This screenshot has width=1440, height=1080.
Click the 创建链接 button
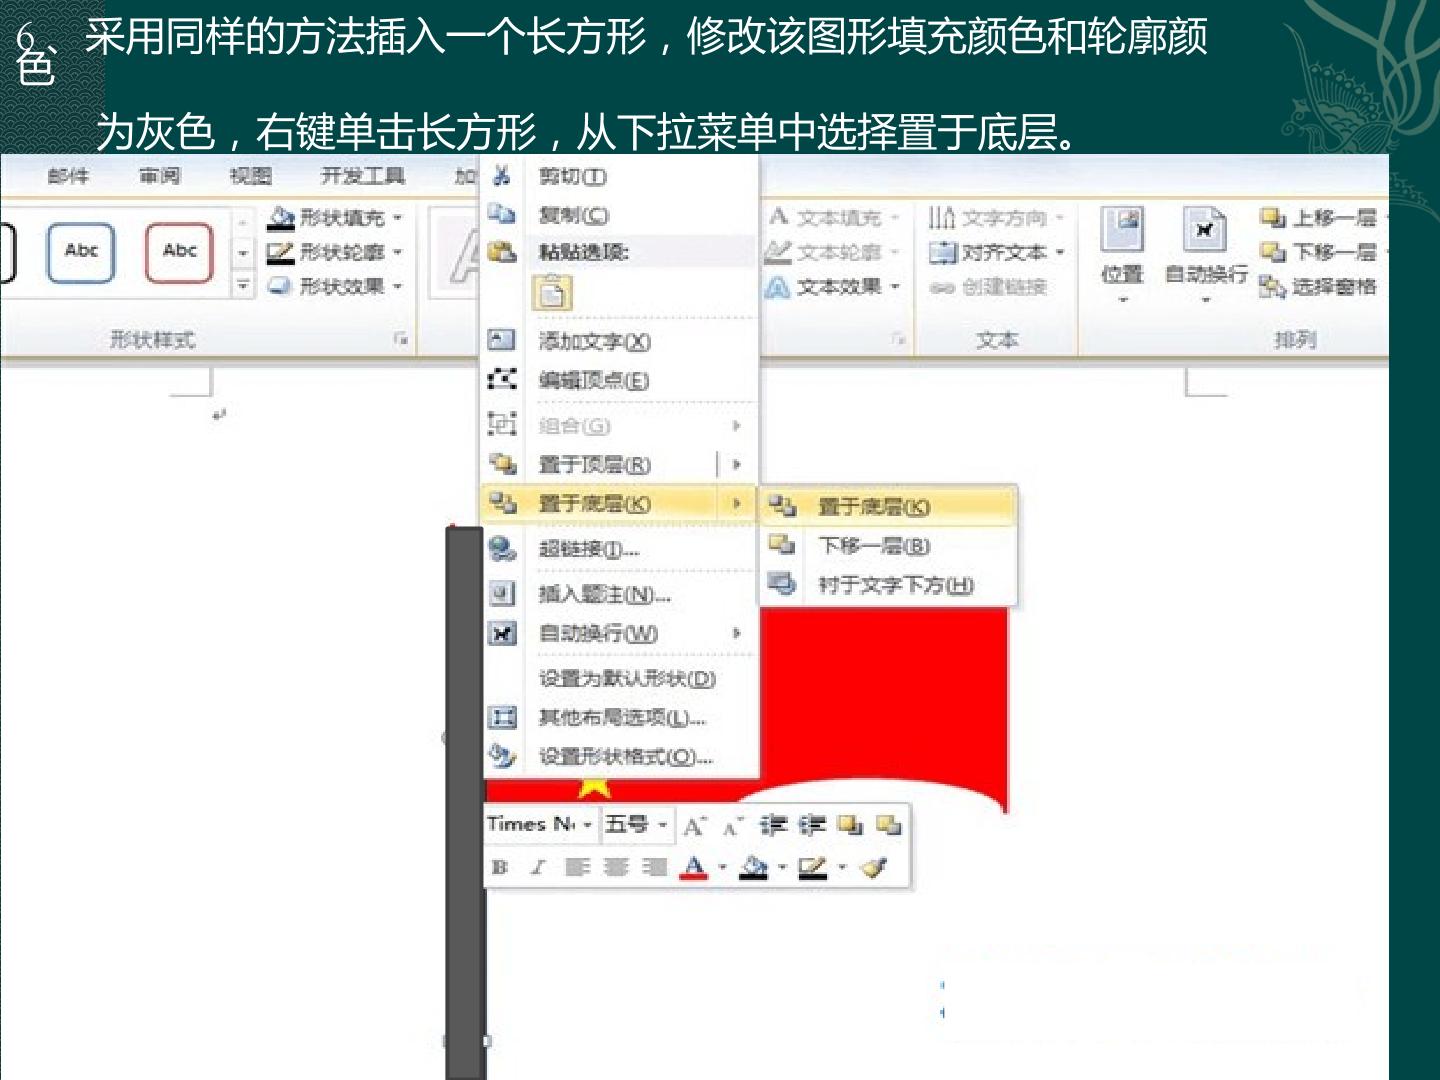988,287
